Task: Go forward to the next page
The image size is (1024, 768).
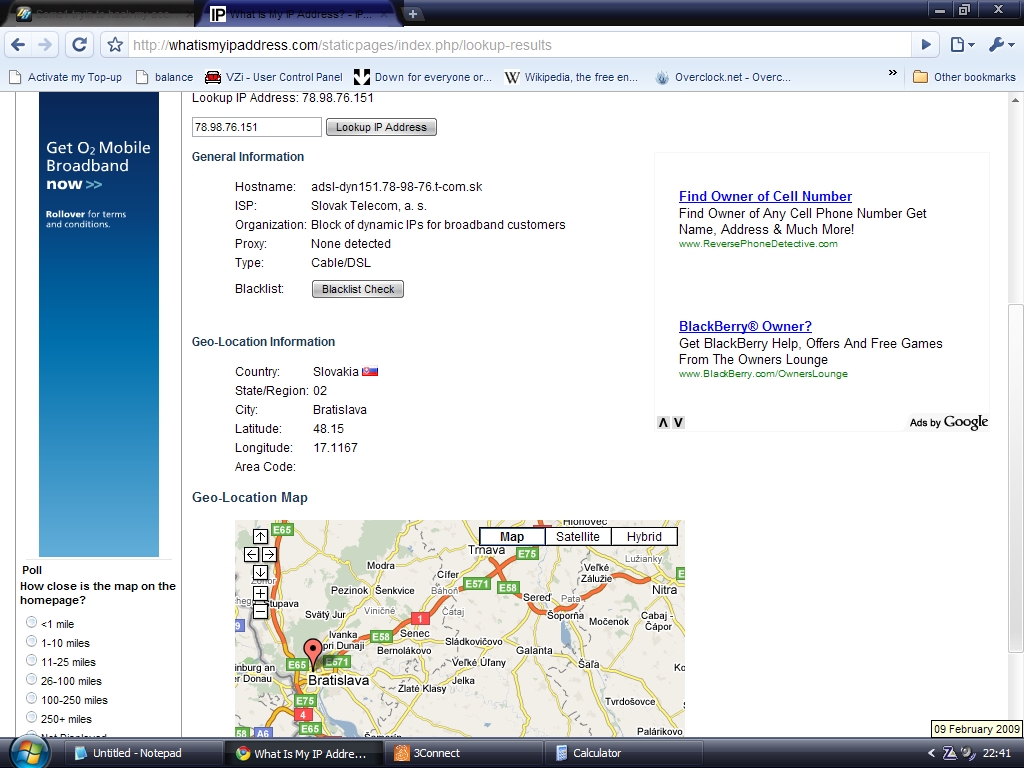Action: coord(45,45)
